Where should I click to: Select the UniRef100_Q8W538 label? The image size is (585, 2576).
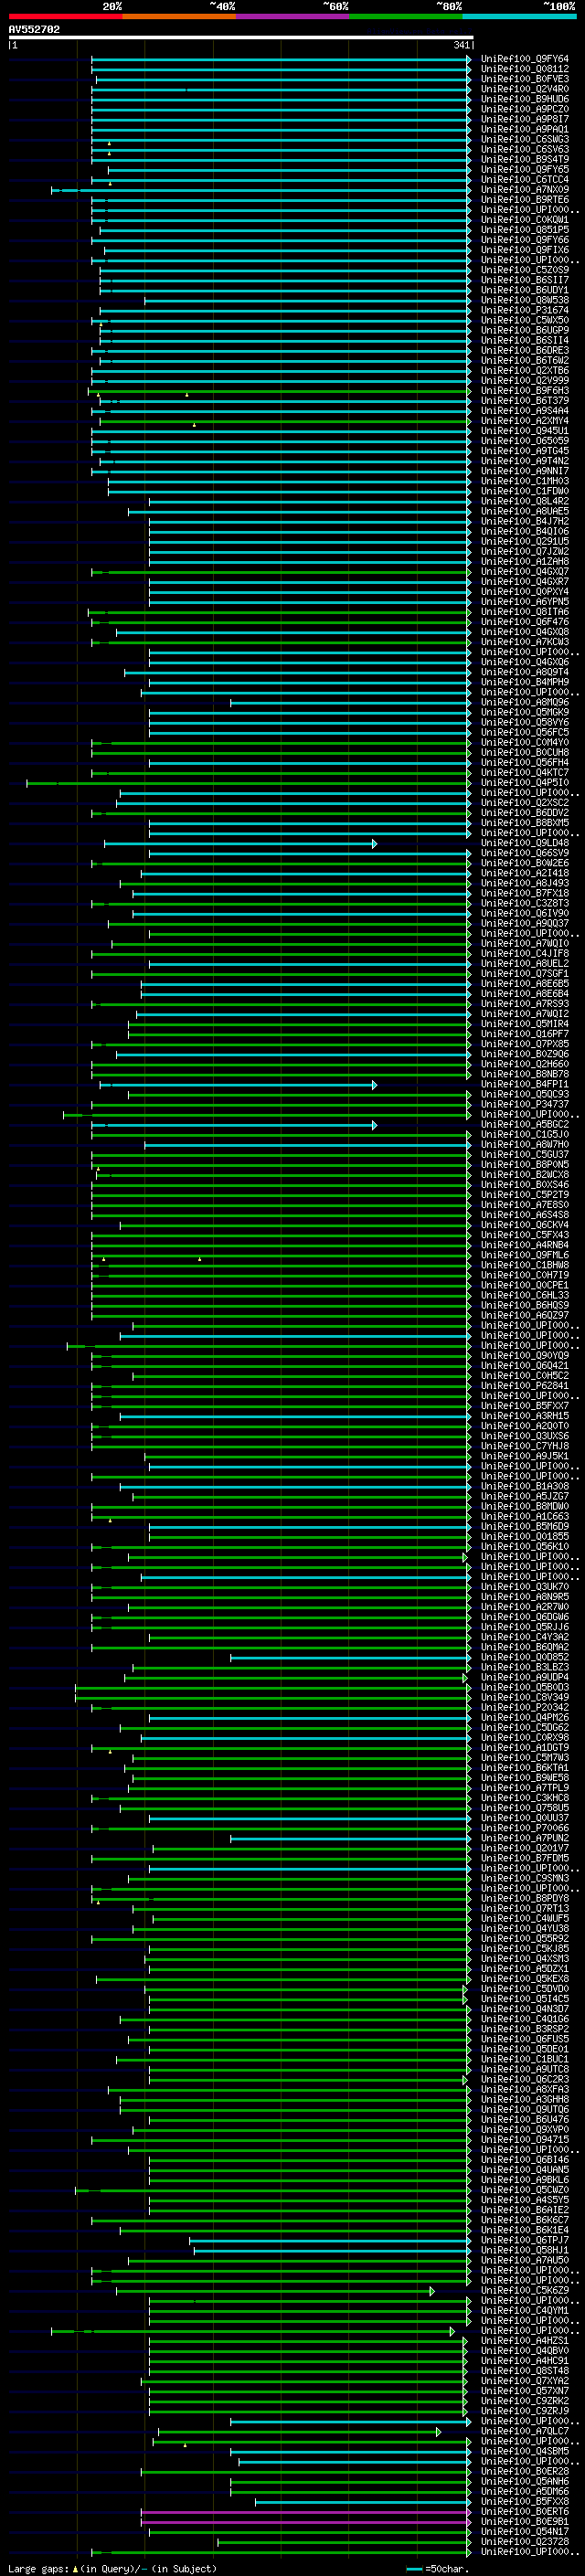[x=524, y=300]
